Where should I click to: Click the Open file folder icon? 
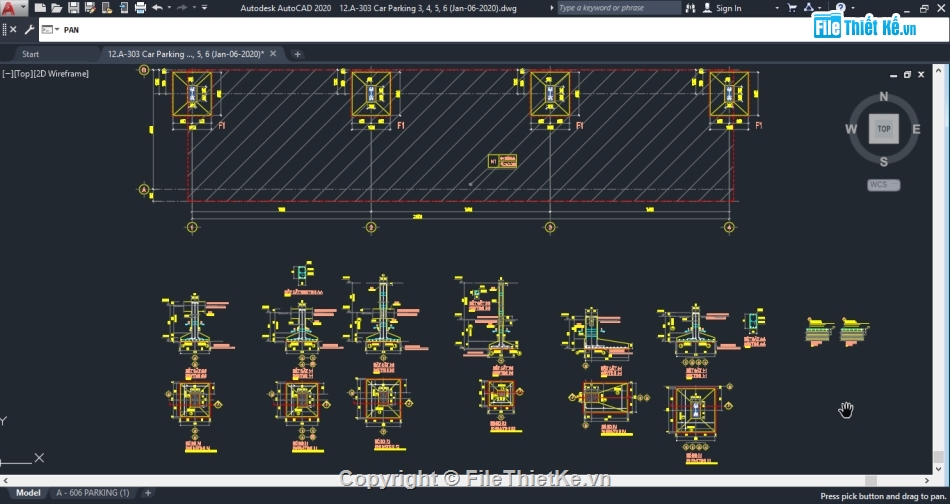(56, 8)
